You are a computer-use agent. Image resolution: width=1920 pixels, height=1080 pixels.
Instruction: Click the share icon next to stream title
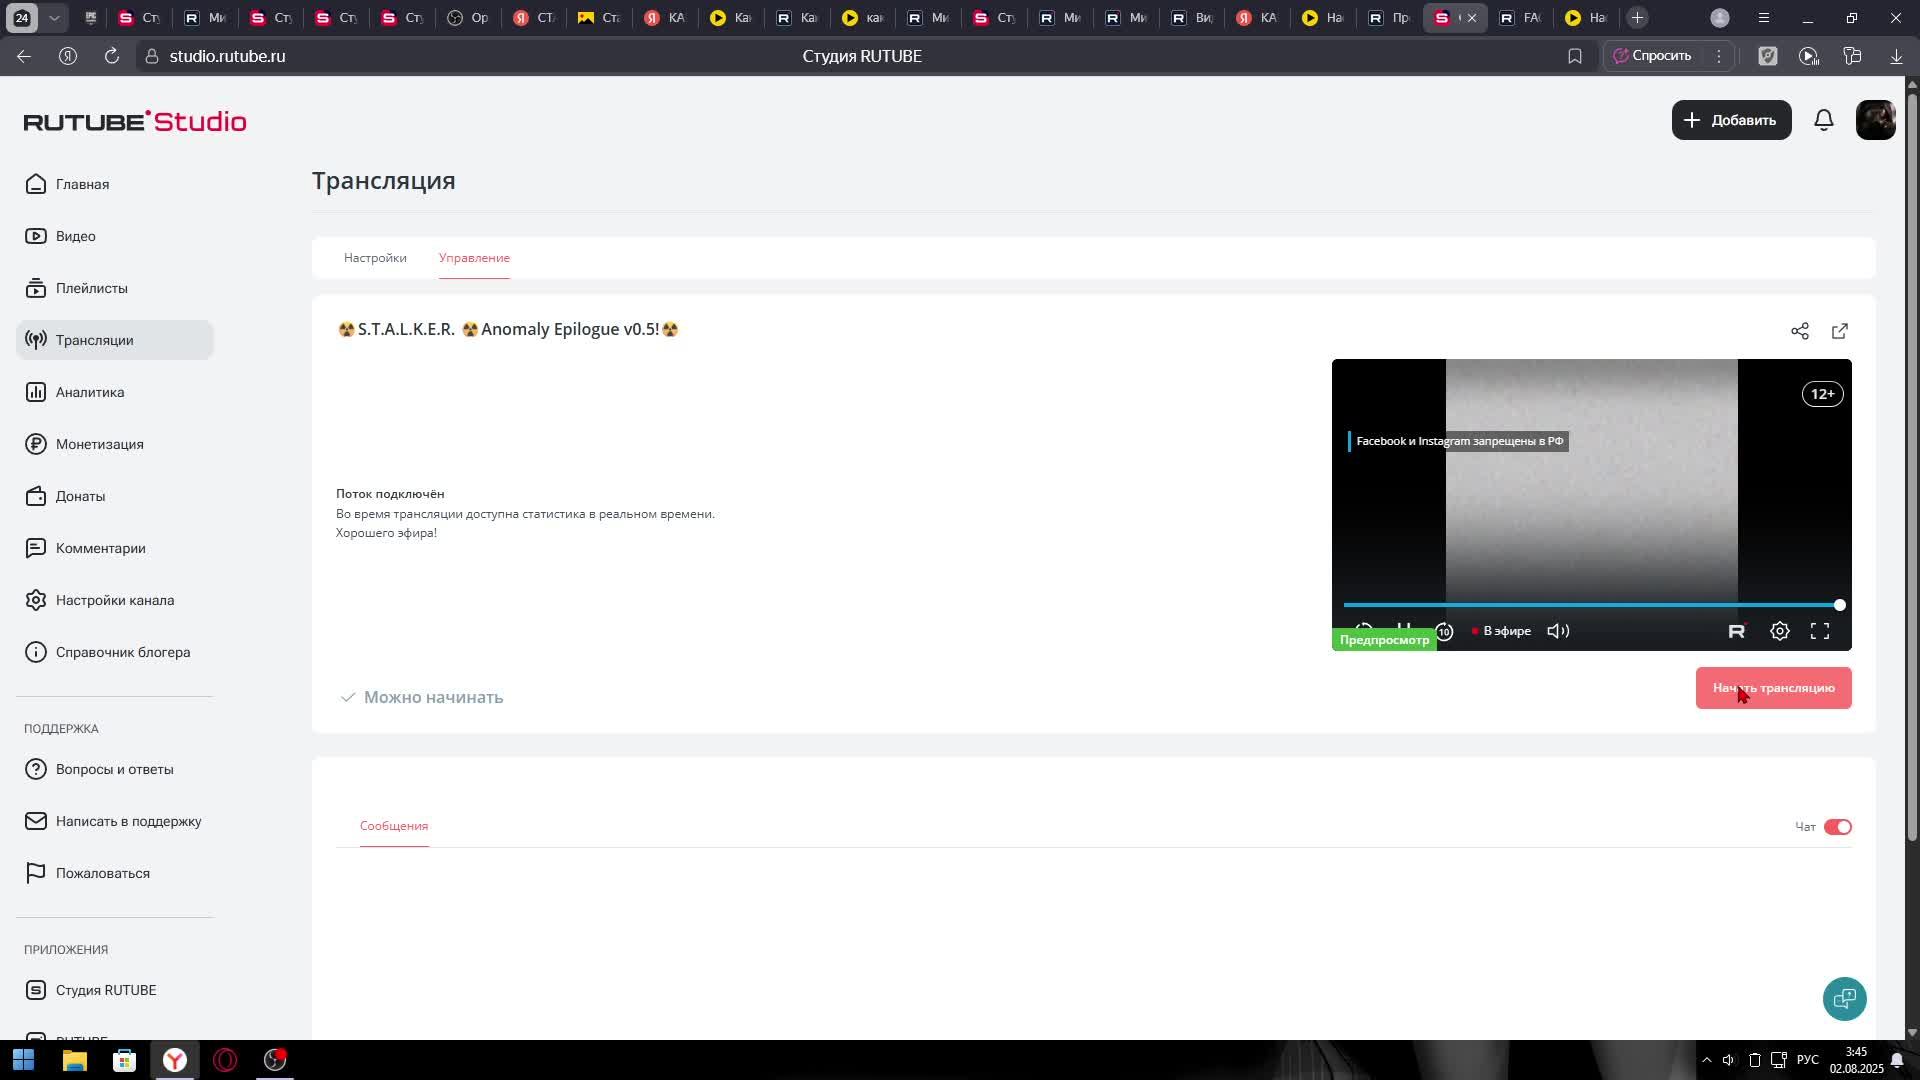(1800, 331)
